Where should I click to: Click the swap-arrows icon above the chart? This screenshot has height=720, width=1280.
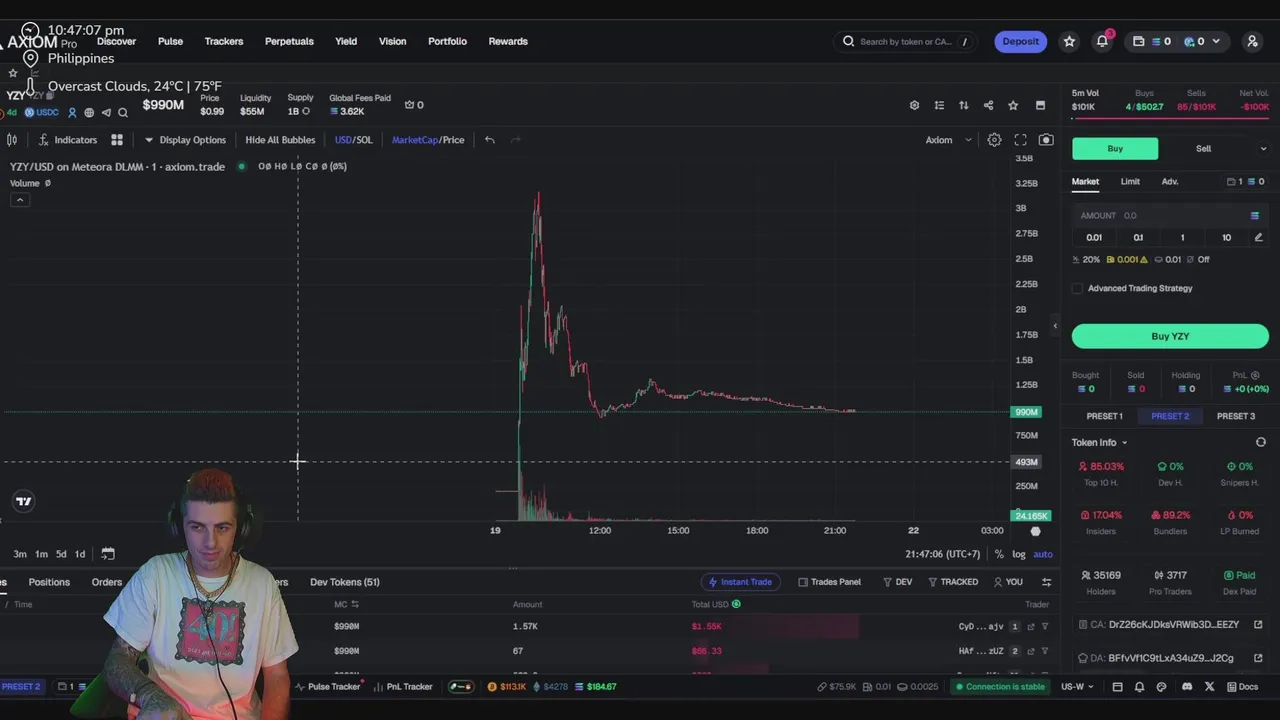coord(963,105)
